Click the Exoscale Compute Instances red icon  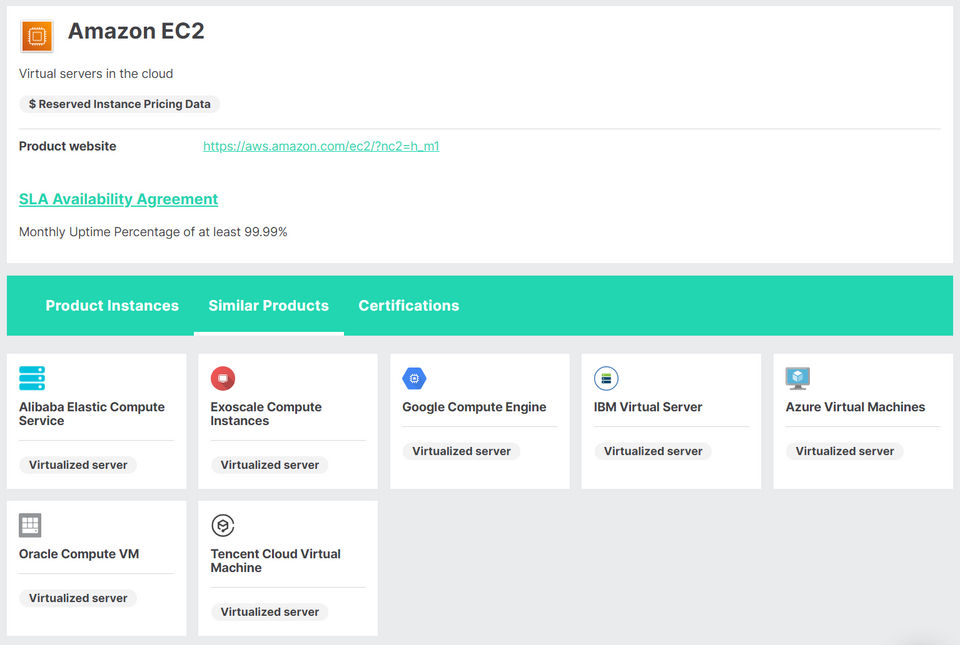point(223,378)
